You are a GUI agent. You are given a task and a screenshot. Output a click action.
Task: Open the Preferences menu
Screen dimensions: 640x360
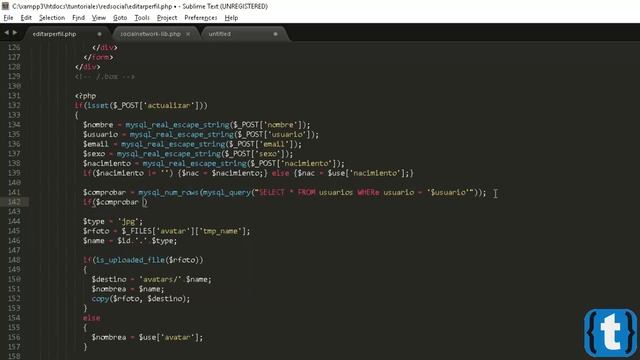coord(200,18)
